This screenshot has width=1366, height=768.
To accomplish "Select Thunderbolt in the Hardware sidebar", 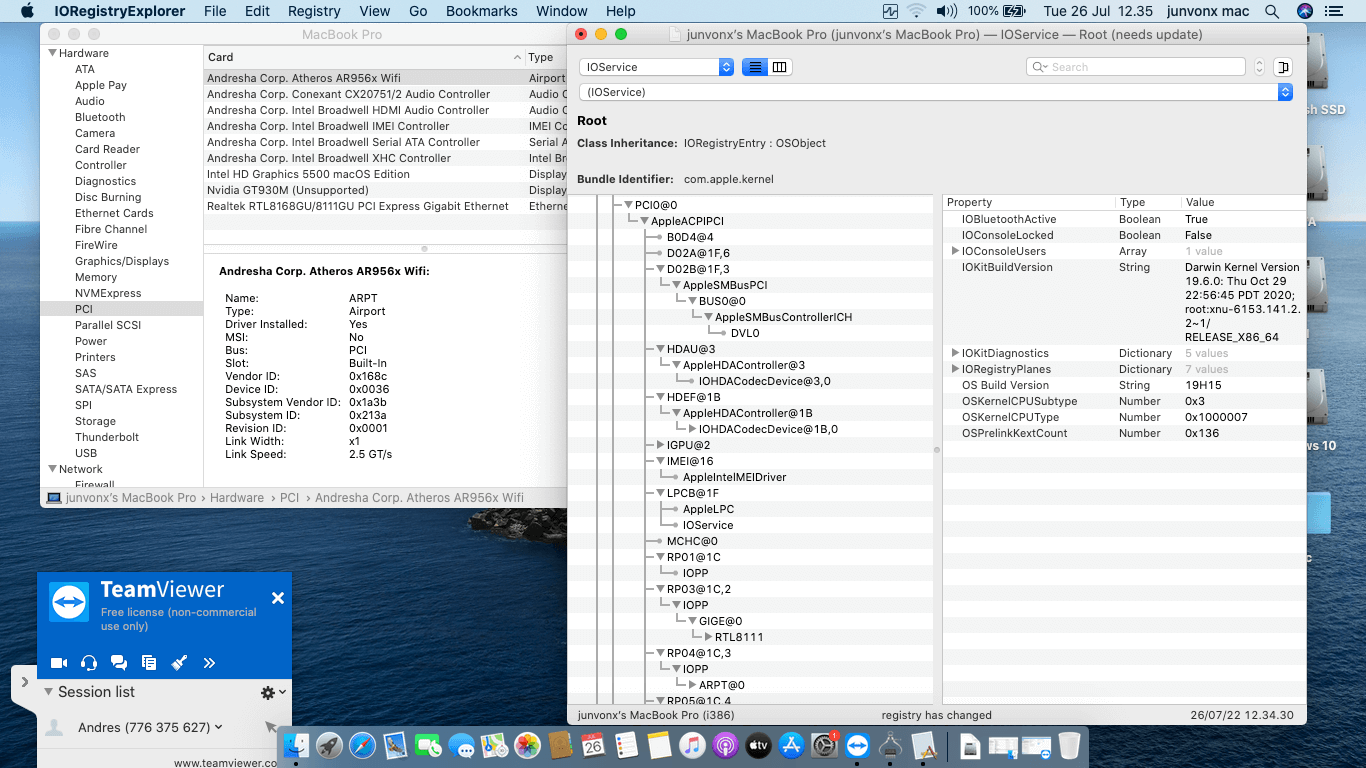I will click(107, 437).
